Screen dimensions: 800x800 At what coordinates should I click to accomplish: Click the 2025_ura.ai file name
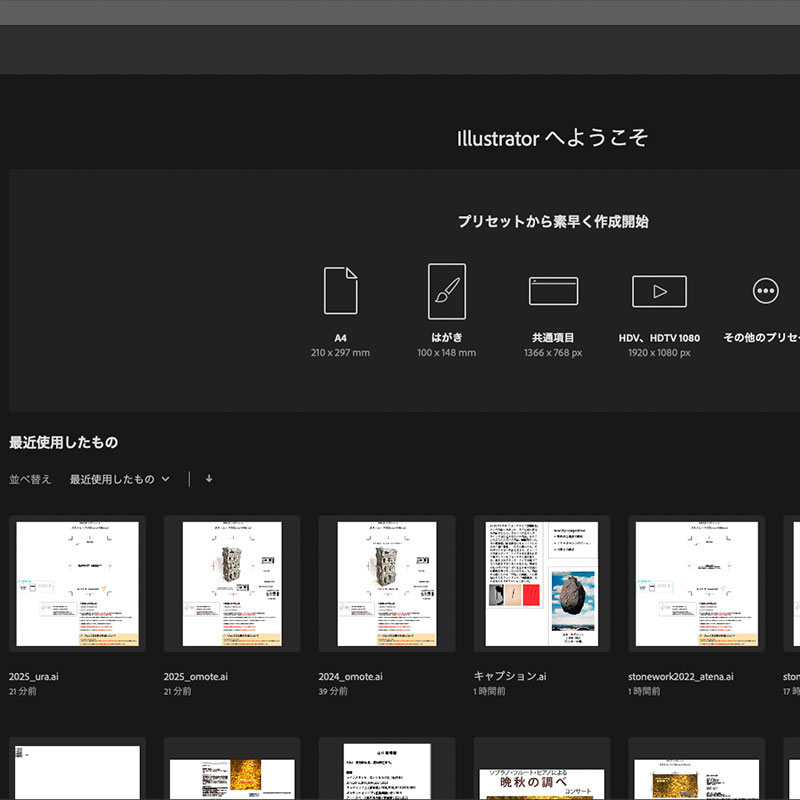[x=34, y=676]
